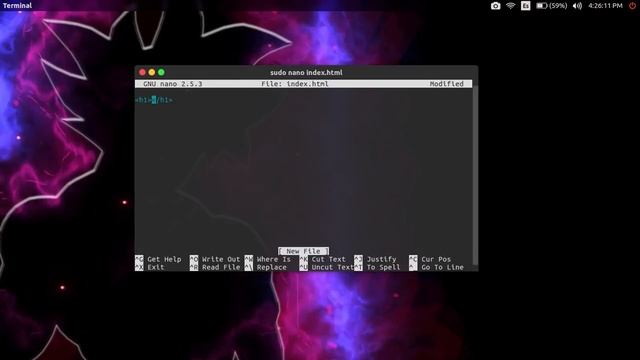Click the 'Replace' shortcut label
This screenshot has height=360, width=640.
[x=271, y=267]
